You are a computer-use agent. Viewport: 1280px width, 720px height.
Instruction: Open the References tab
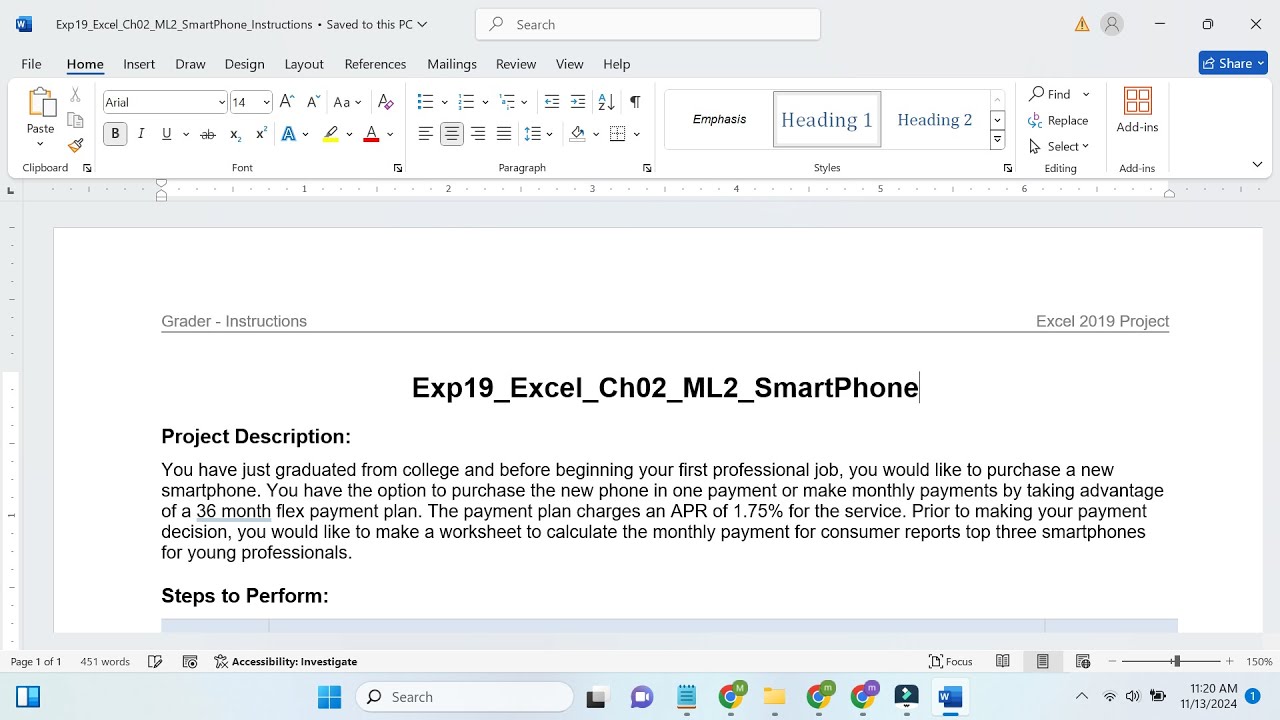click(375, 64)
